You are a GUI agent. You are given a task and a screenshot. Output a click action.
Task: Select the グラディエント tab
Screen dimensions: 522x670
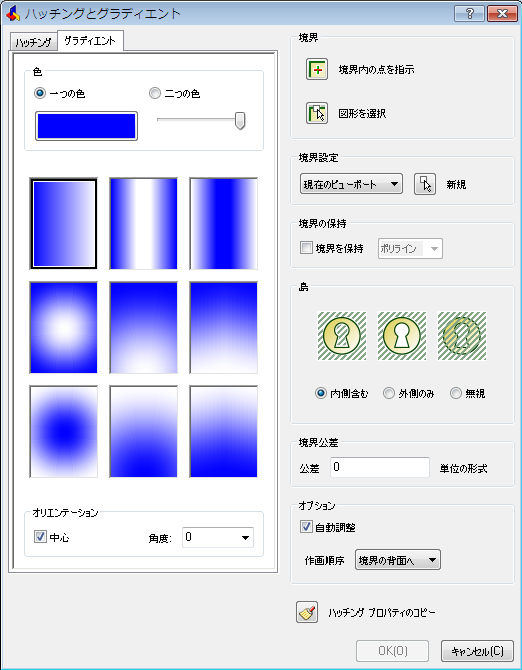click(x=90, y=41)
